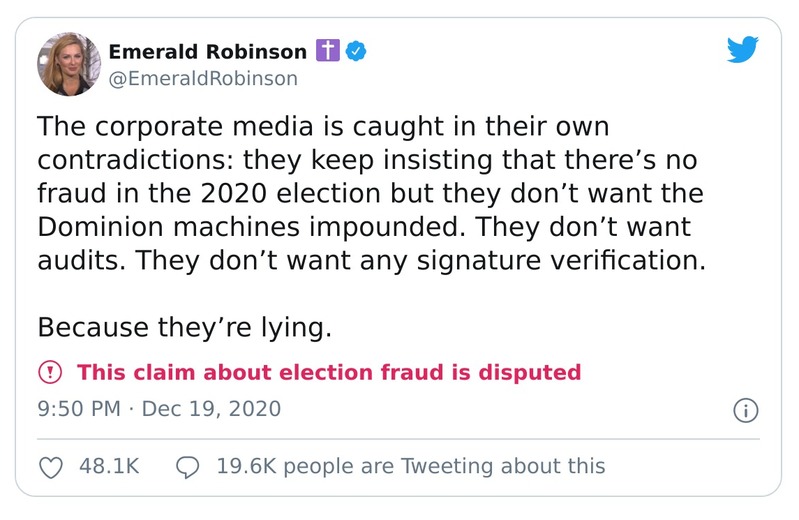Like the tweet with heart icon

point(54,466)
